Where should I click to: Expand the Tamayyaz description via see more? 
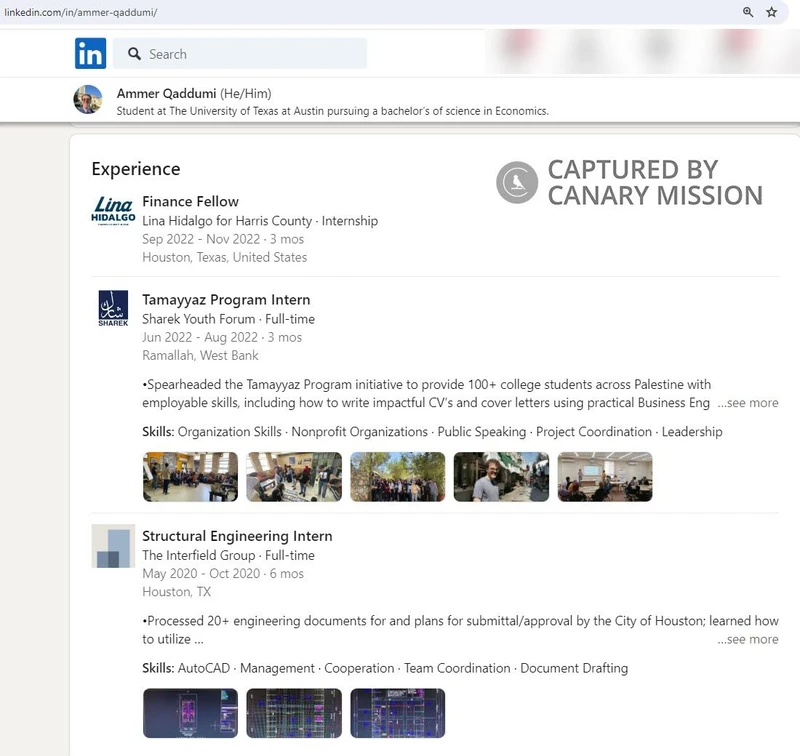[x=749, y=403]
